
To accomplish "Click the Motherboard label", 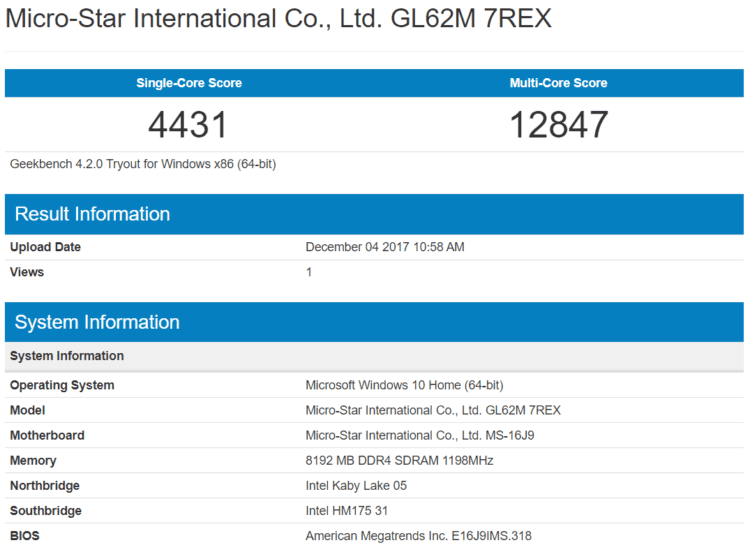I will [47, 435].
